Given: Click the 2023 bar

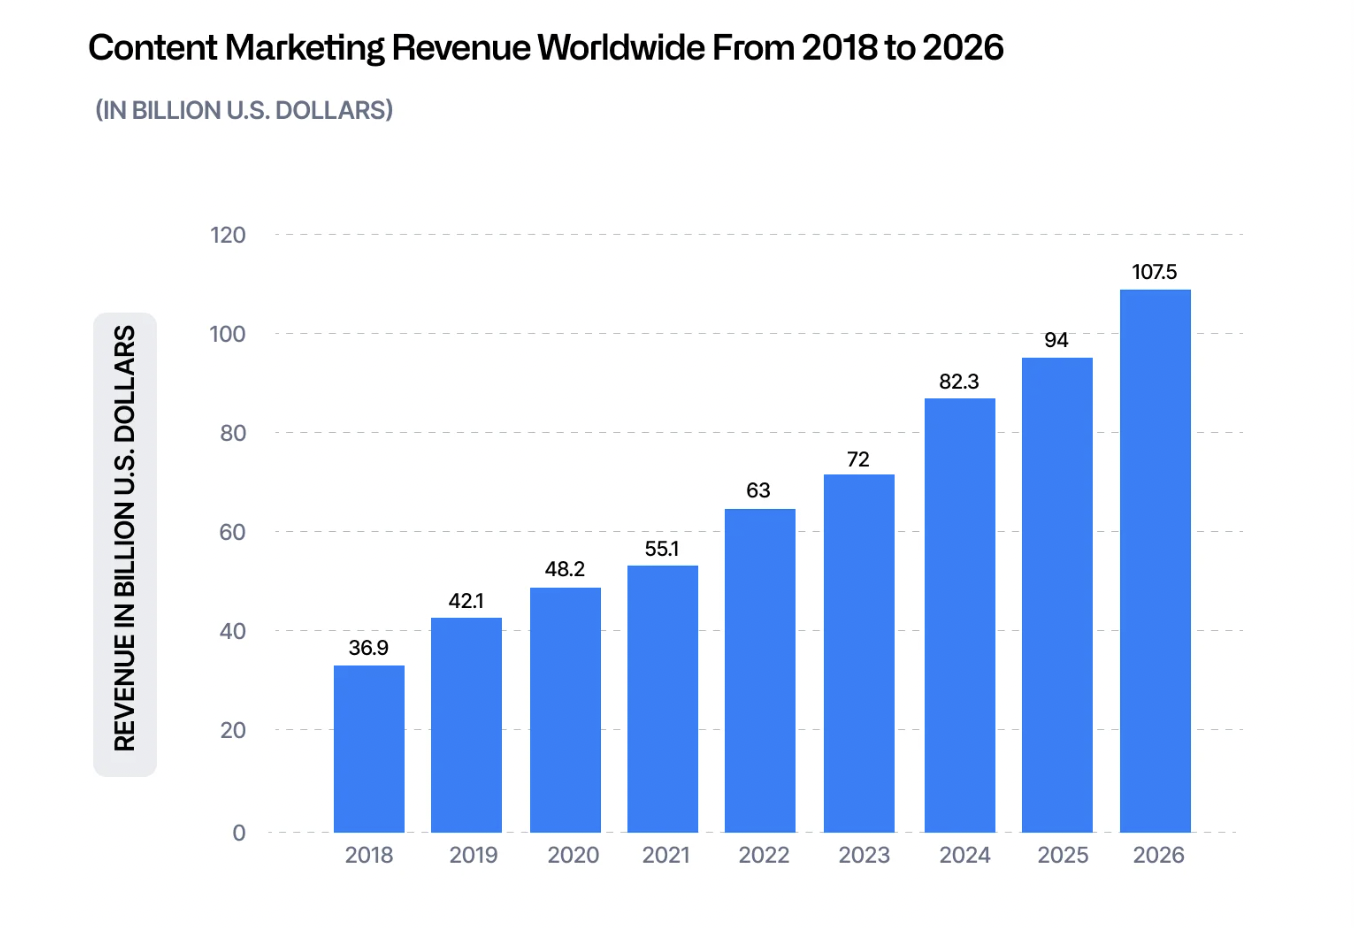Looking at the screenshot, I should (859, 653).
